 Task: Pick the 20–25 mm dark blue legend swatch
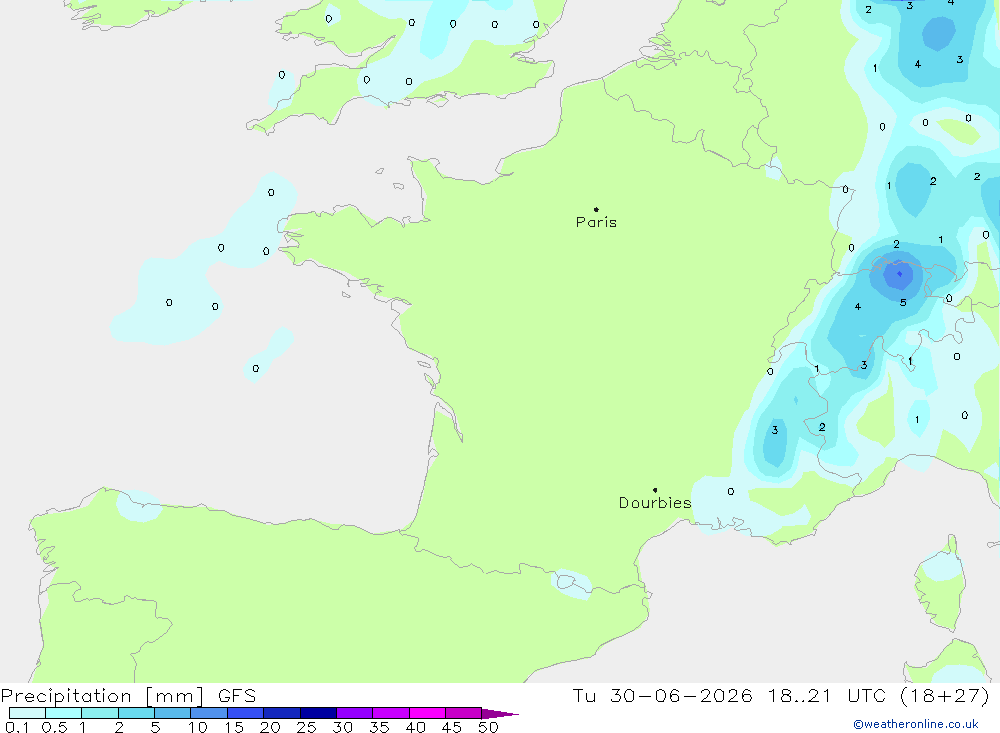(x=282, y=713)
